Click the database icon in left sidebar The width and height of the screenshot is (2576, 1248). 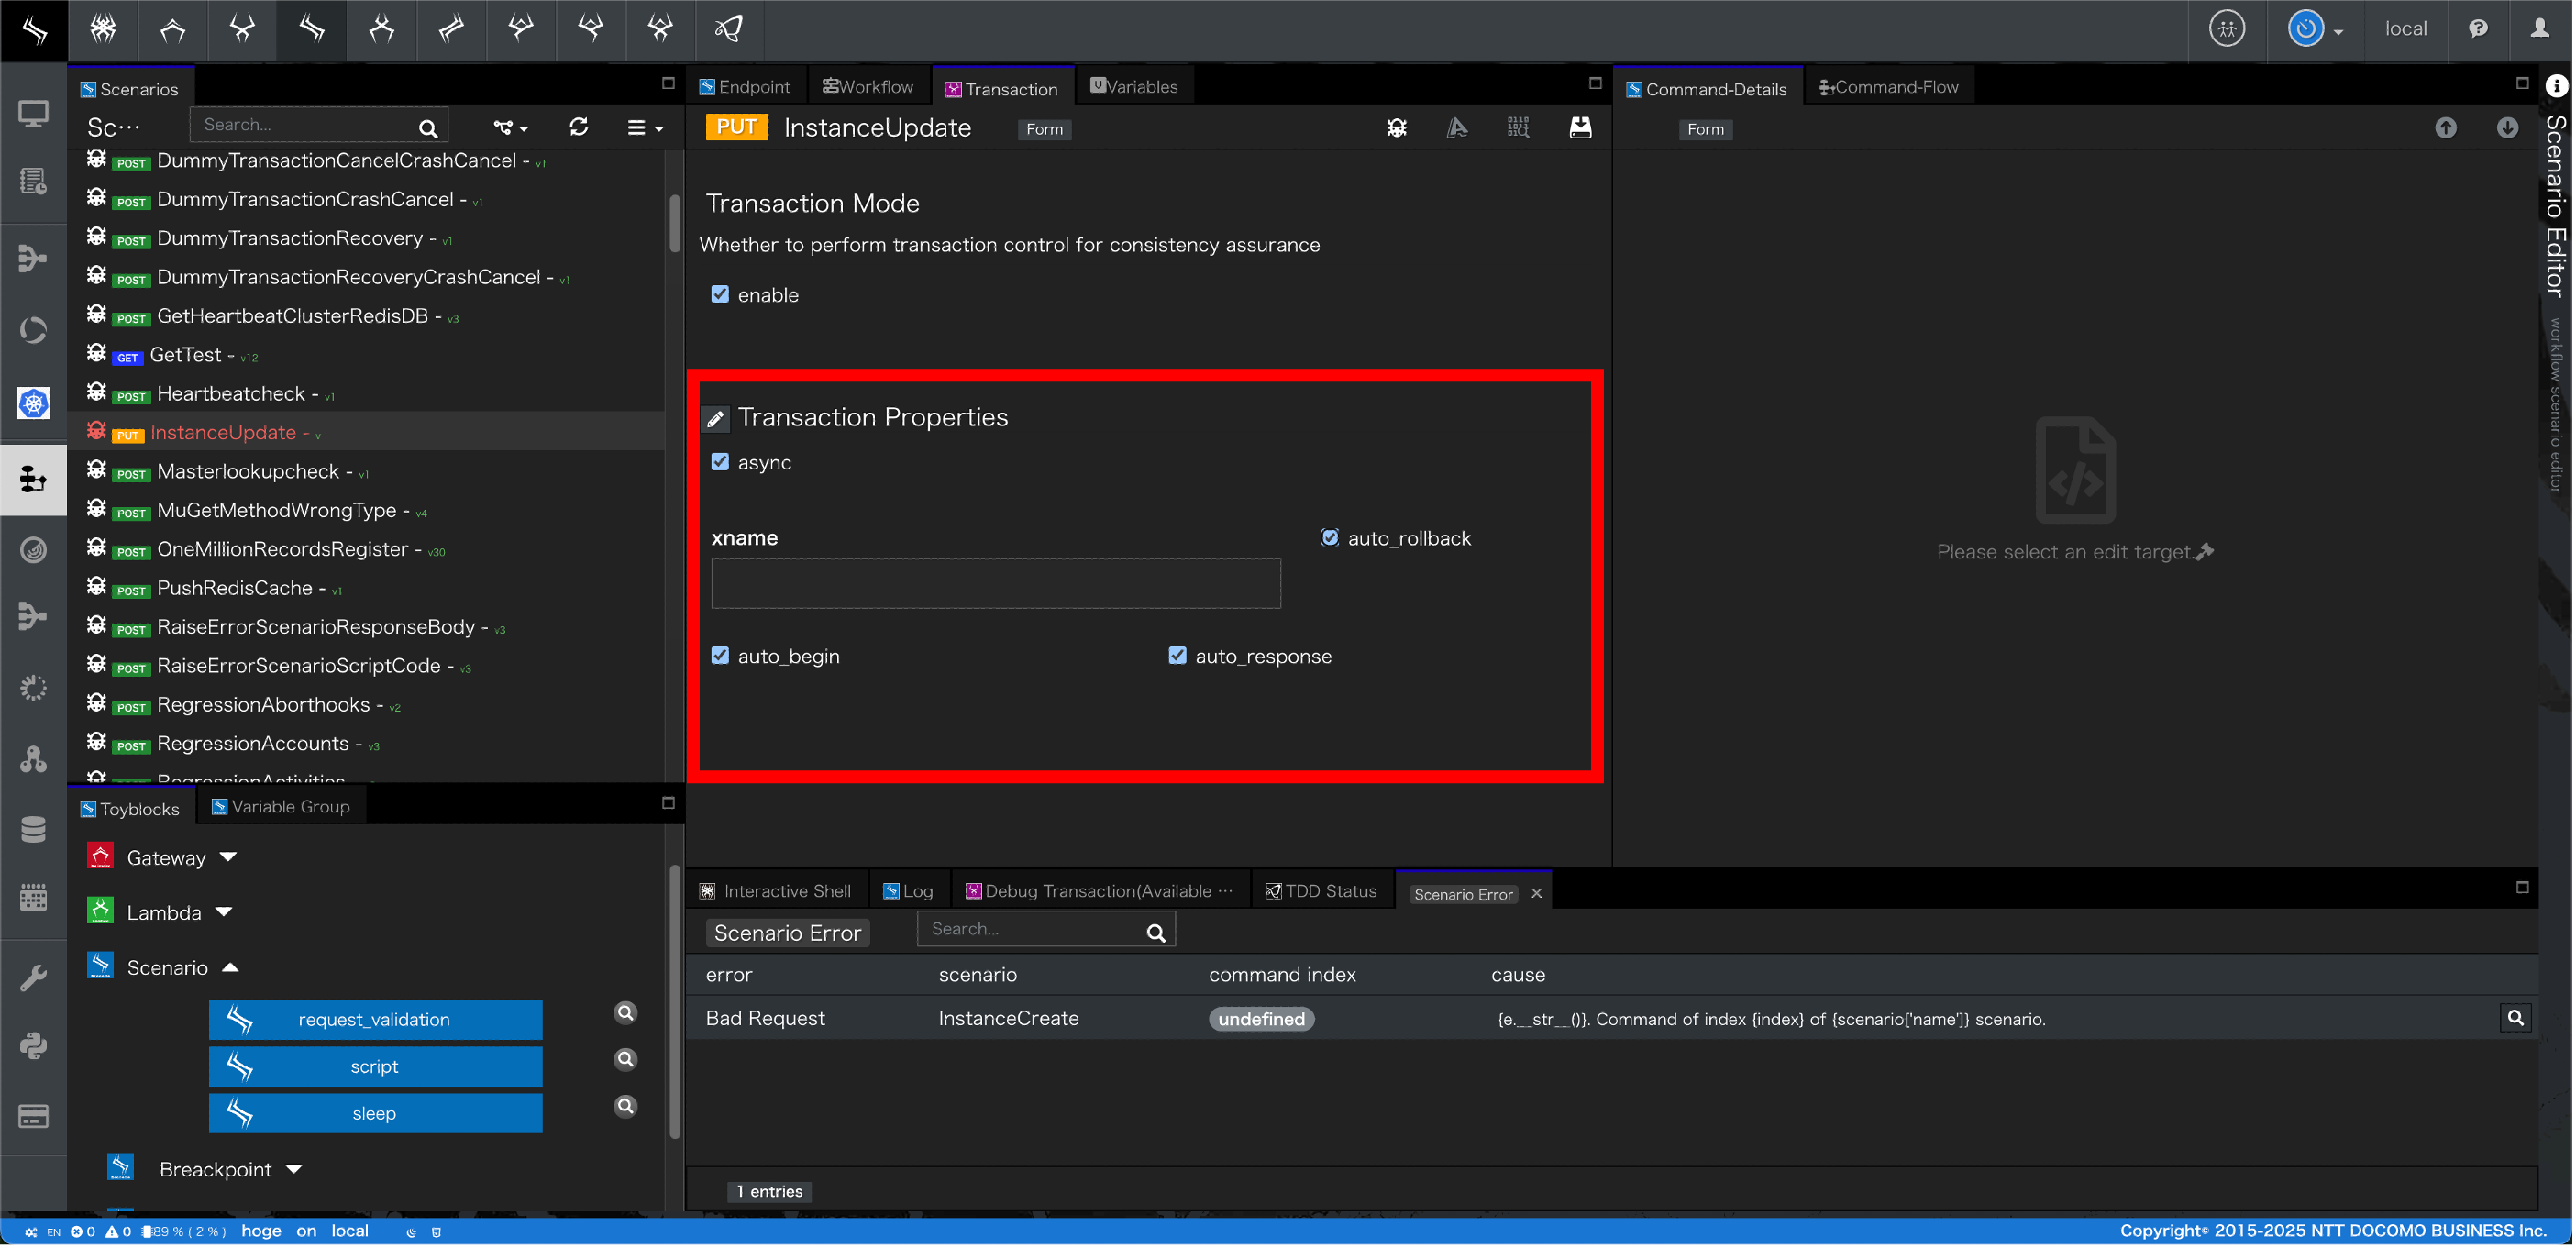[x=33, y=829]
